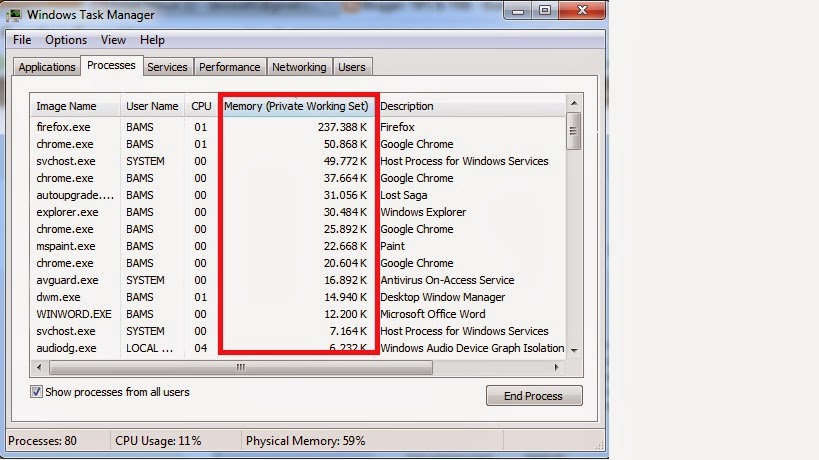The height and width of the screenshot is (460, 819).
Task: Click the Processes: 80 status entry
Action: (x=42, y=441)
